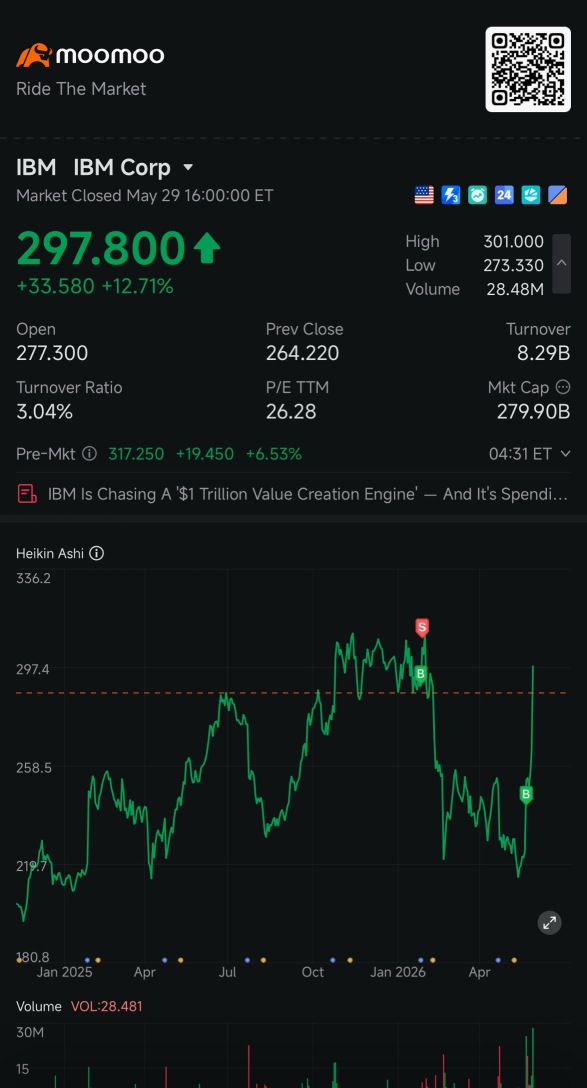
Task: Tap the moomoo logo
Action: coord(90,56)
